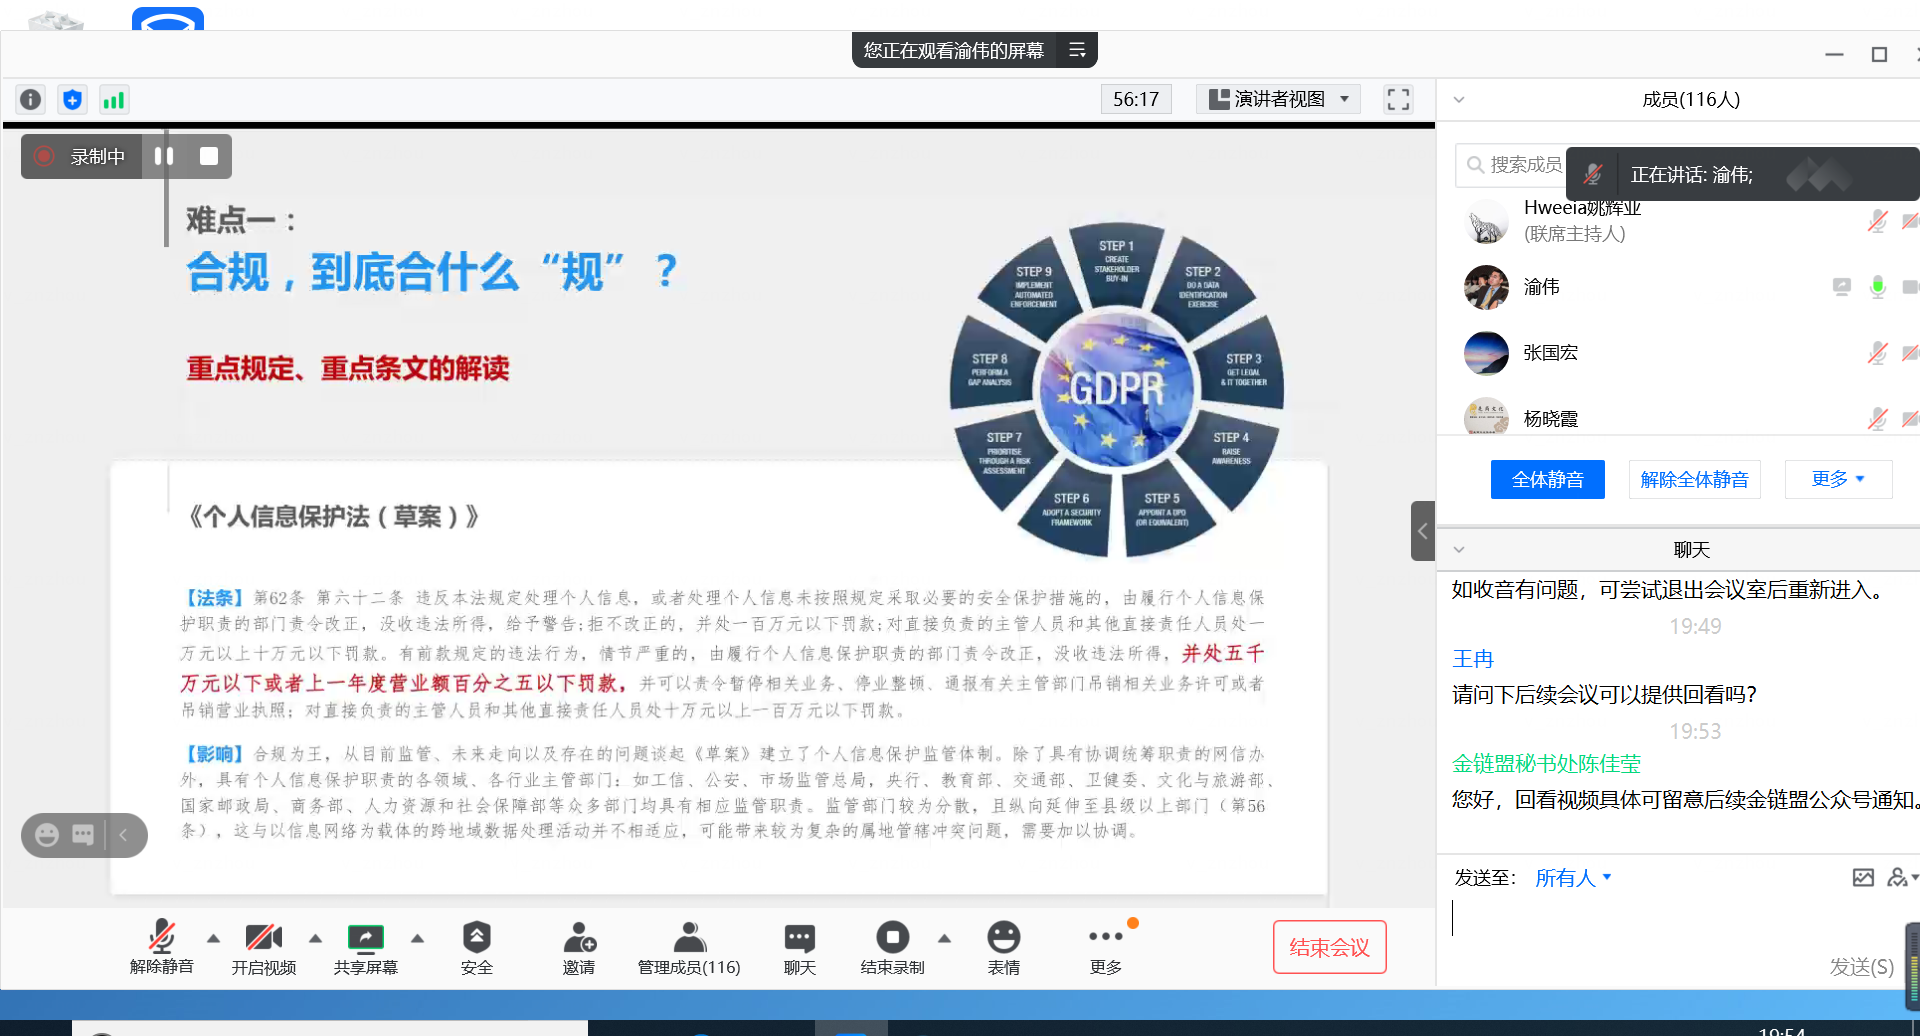Screen dimensions: 1920x1036
Task: Open chat permissions icon beside image button
Action: point(1899,878)
